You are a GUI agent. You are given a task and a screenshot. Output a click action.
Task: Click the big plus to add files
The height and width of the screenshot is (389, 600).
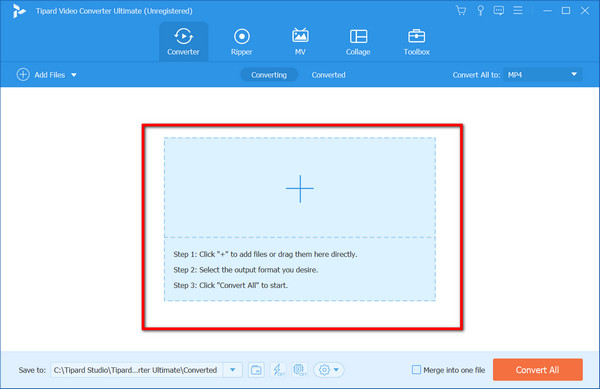tap(300, 188)
